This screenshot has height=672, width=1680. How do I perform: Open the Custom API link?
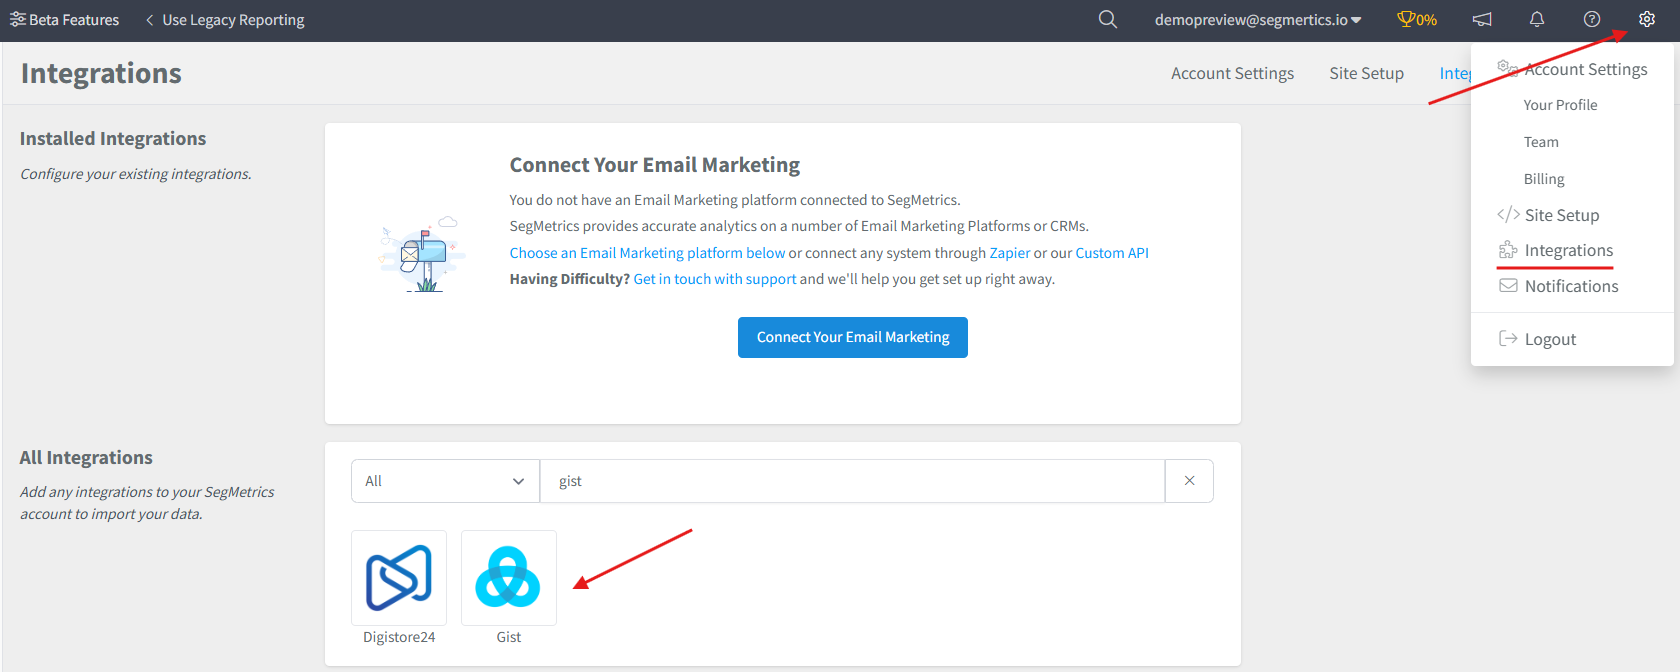[x=1112, y=253]
